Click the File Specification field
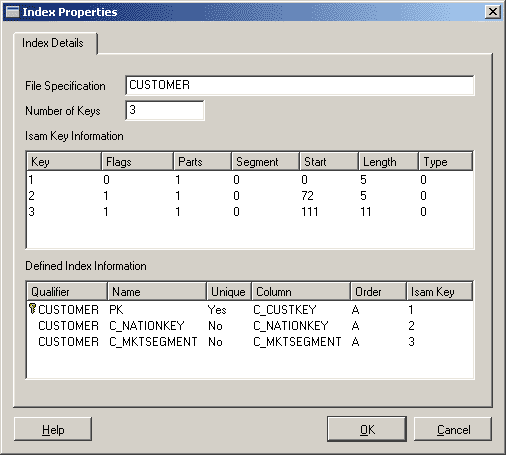This screenshot has height=455, width=506. coord(299,85)
